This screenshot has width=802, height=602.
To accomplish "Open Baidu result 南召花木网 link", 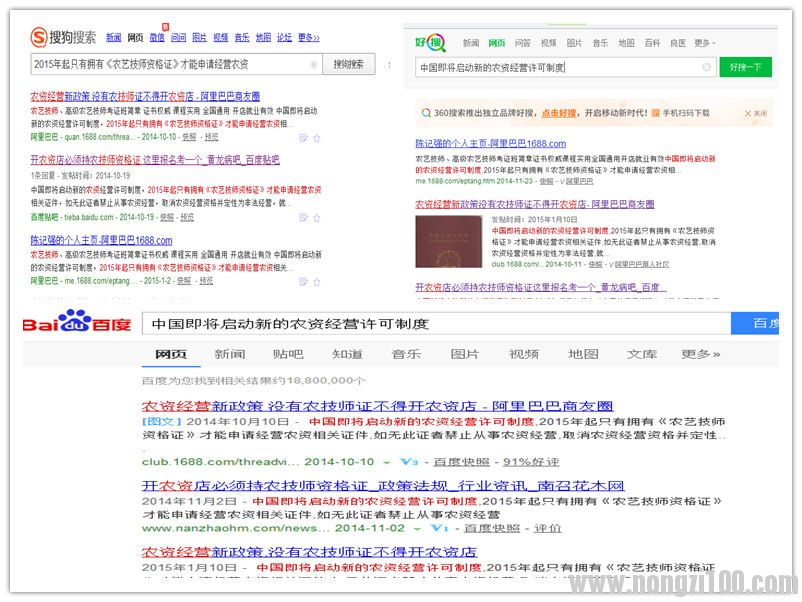I will 383,485.
